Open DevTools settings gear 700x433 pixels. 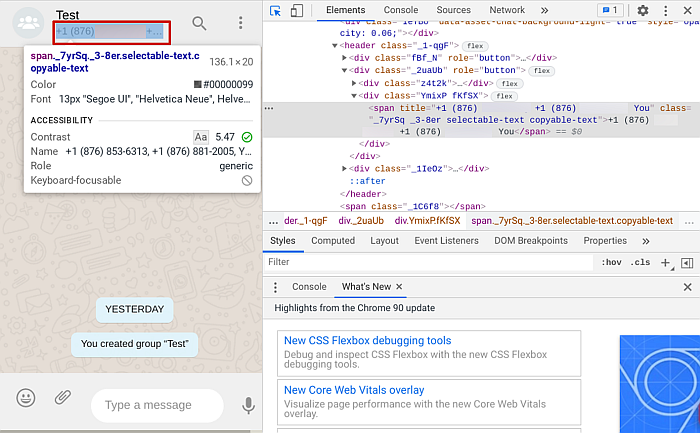(642, 10)
